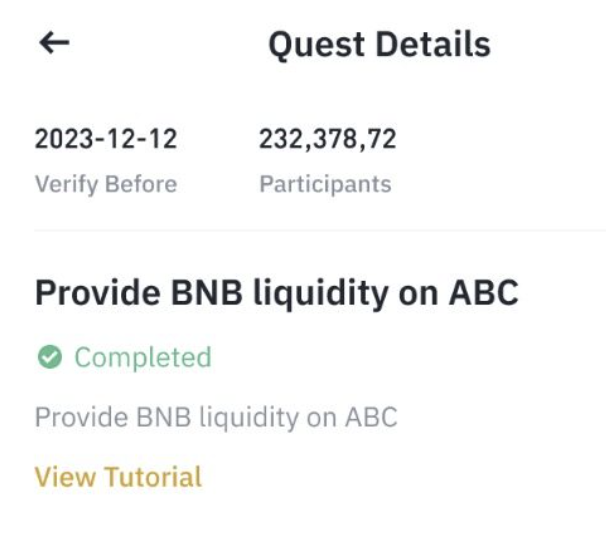Select the bold Provide BNB liquidity heading

(277, 294)
